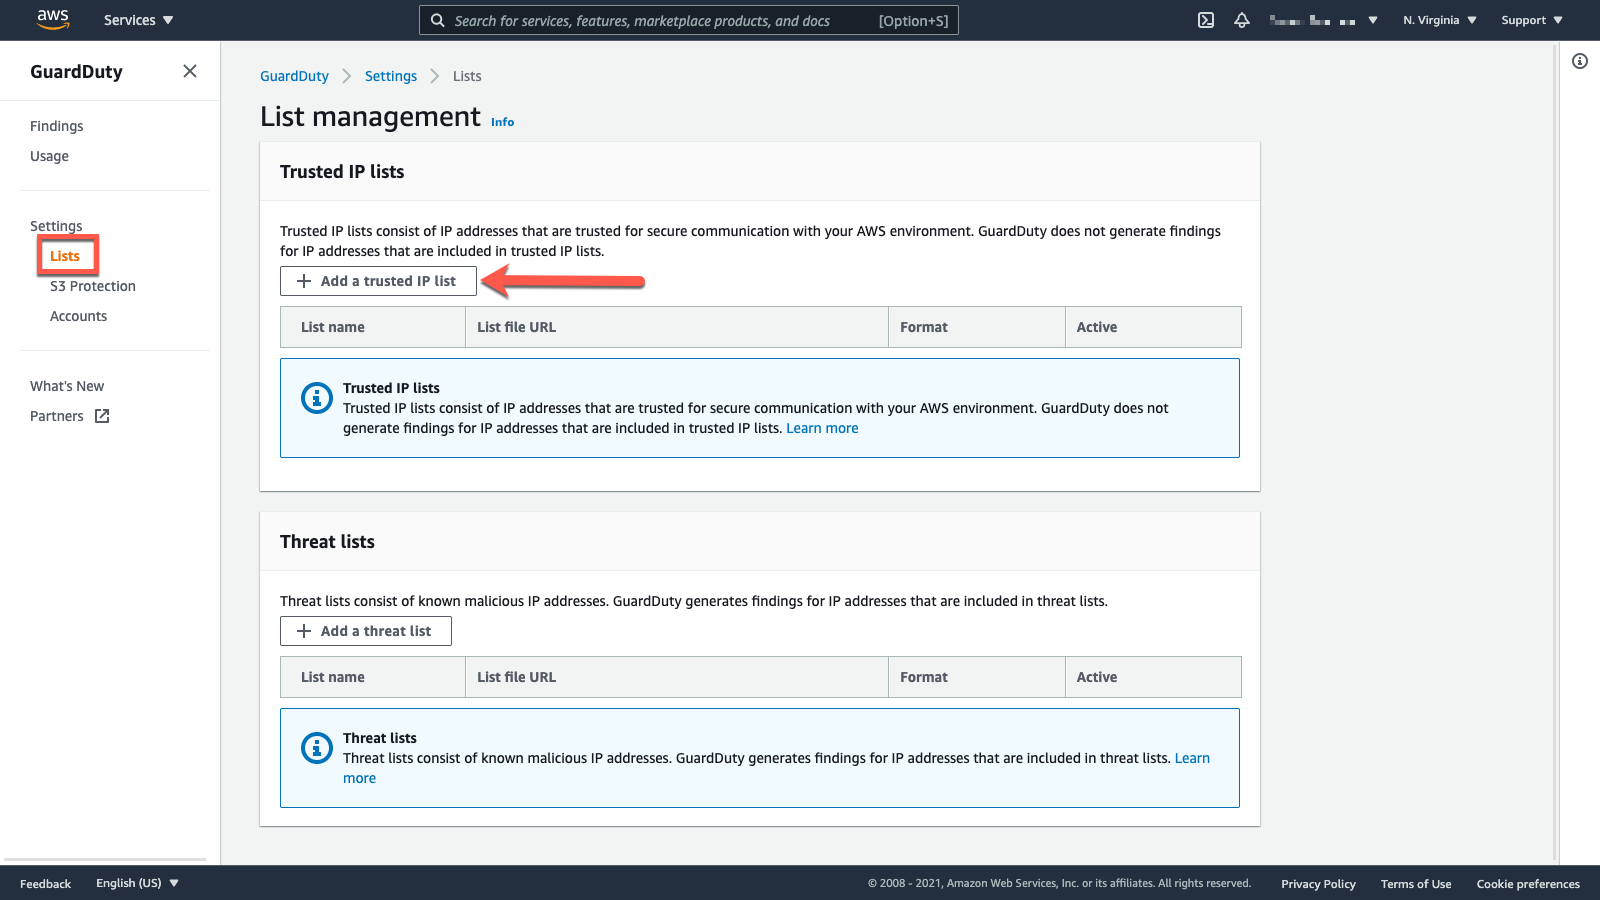Open S3 Protection settings
This screenshot has height=900, width=1600.
click(93, 286)
